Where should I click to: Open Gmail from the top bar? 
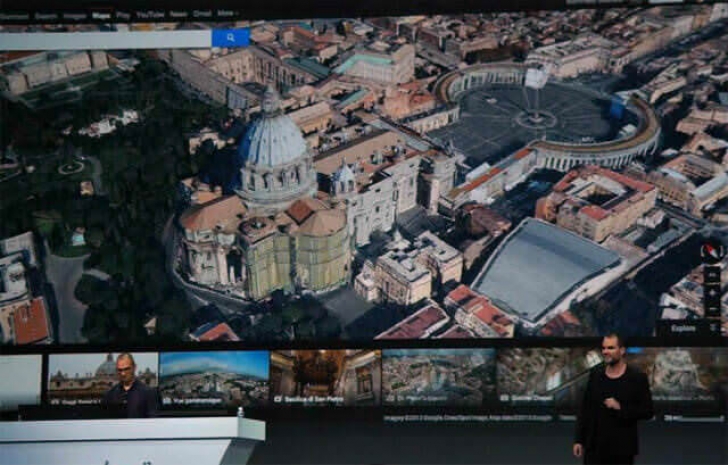click(x=203, y=16)
